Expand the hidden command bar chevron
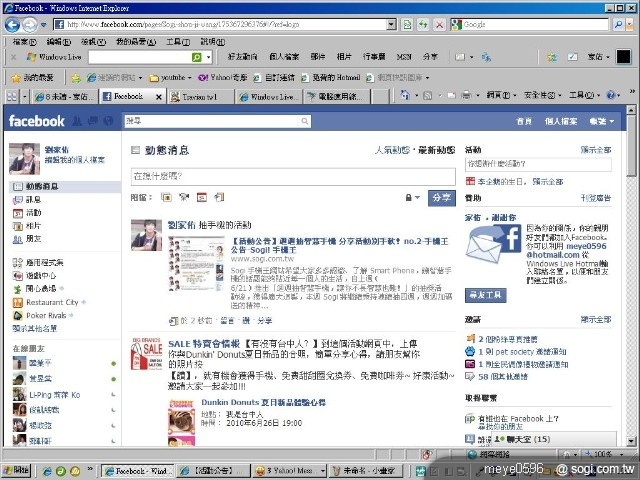The height and width of the screenshot is (480, 640). pos(632,91)
